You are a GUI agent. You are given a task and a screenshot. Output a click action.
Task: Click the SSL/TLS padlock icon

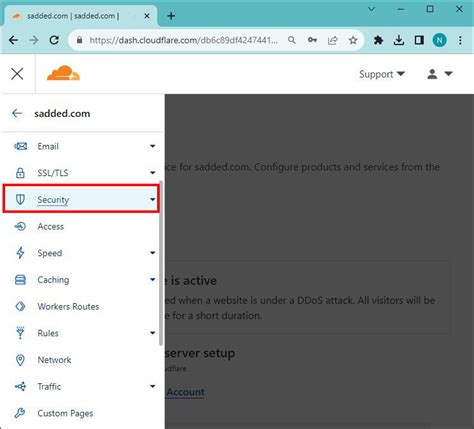(20, 173)
